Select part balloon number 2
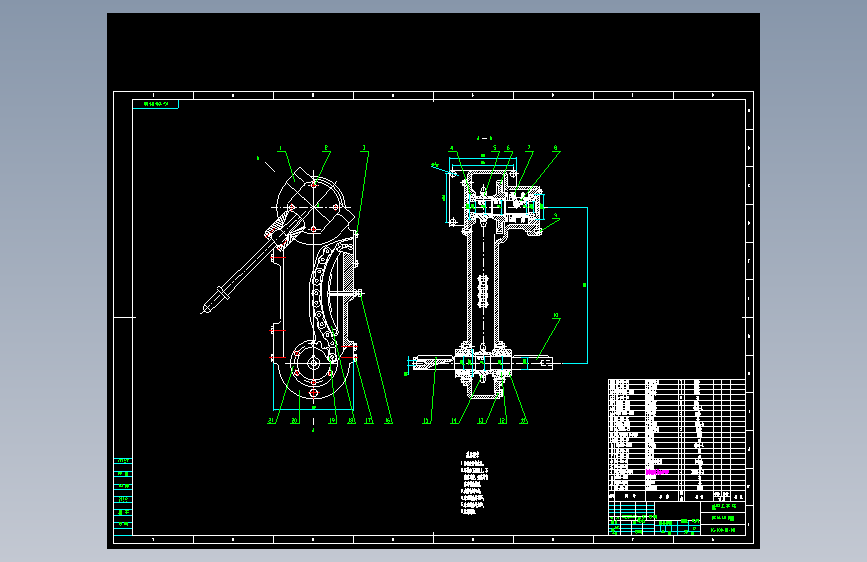 [326, 148]
